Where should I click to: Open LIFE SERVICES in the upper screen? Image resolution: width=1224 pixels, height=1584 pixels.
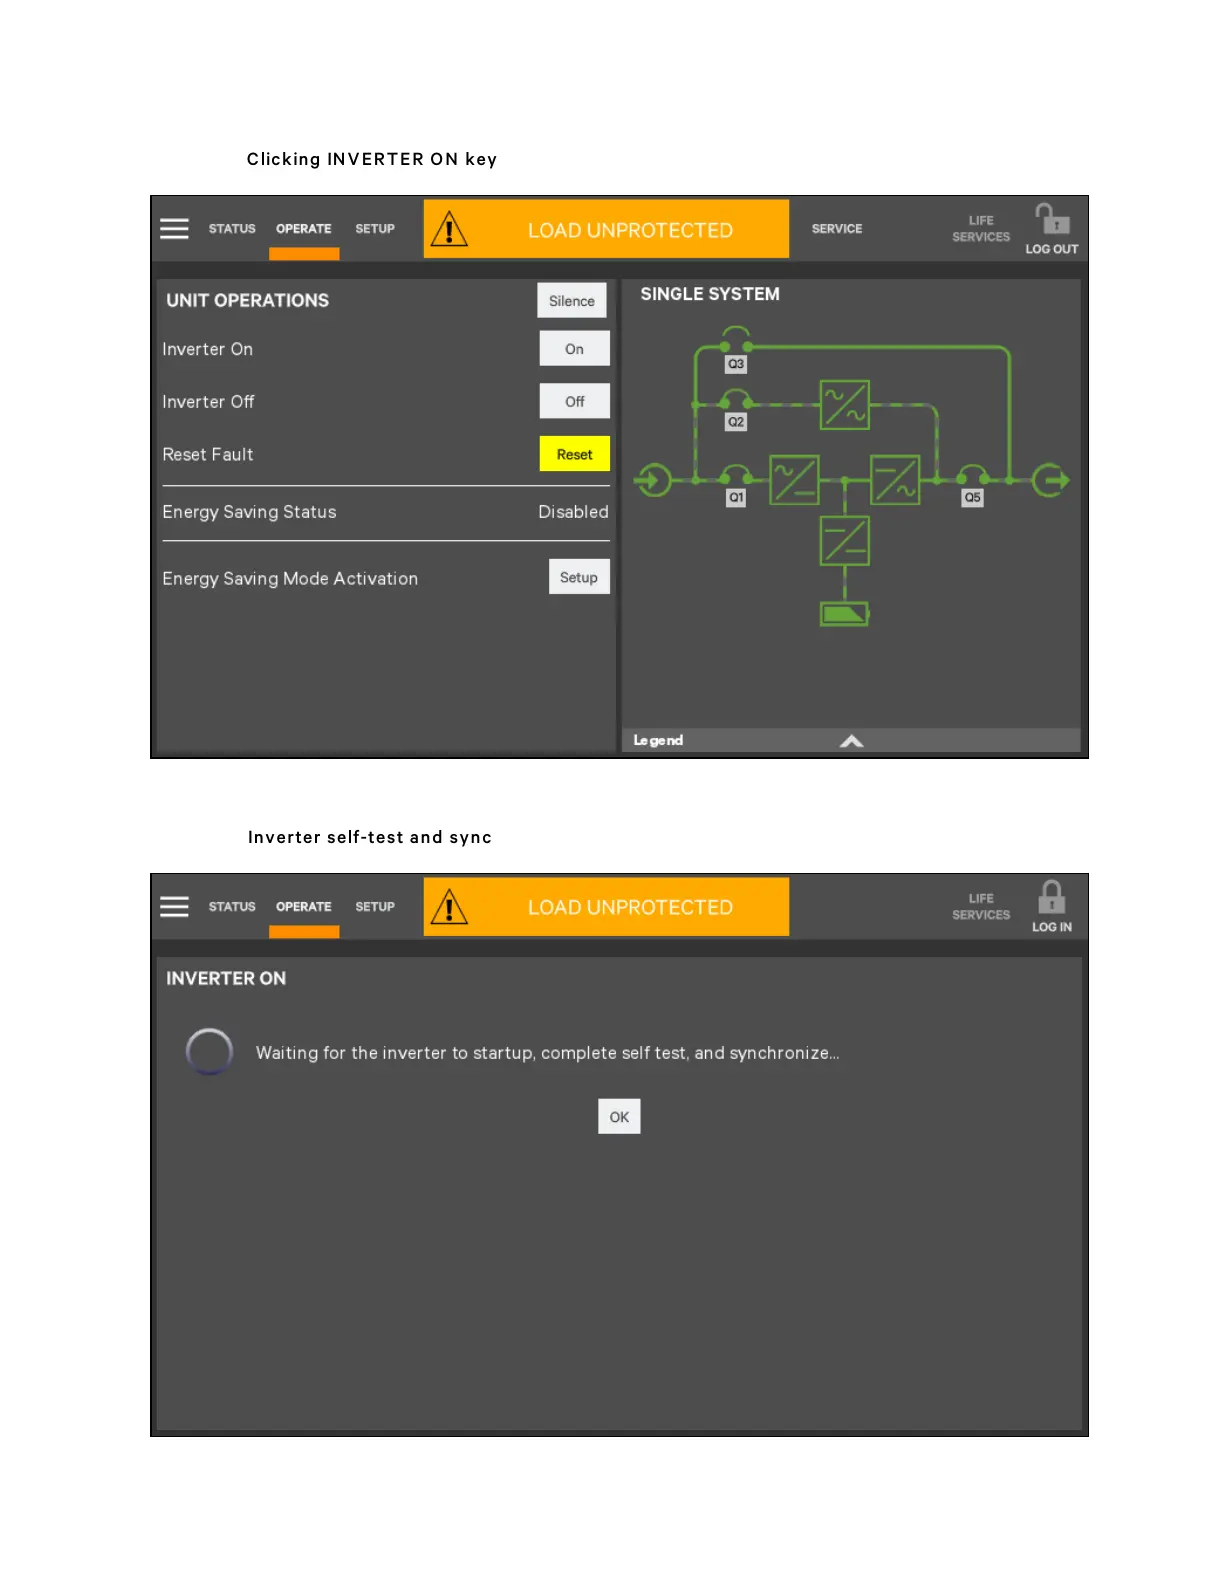pyautogui.click(x=981, y=229)
